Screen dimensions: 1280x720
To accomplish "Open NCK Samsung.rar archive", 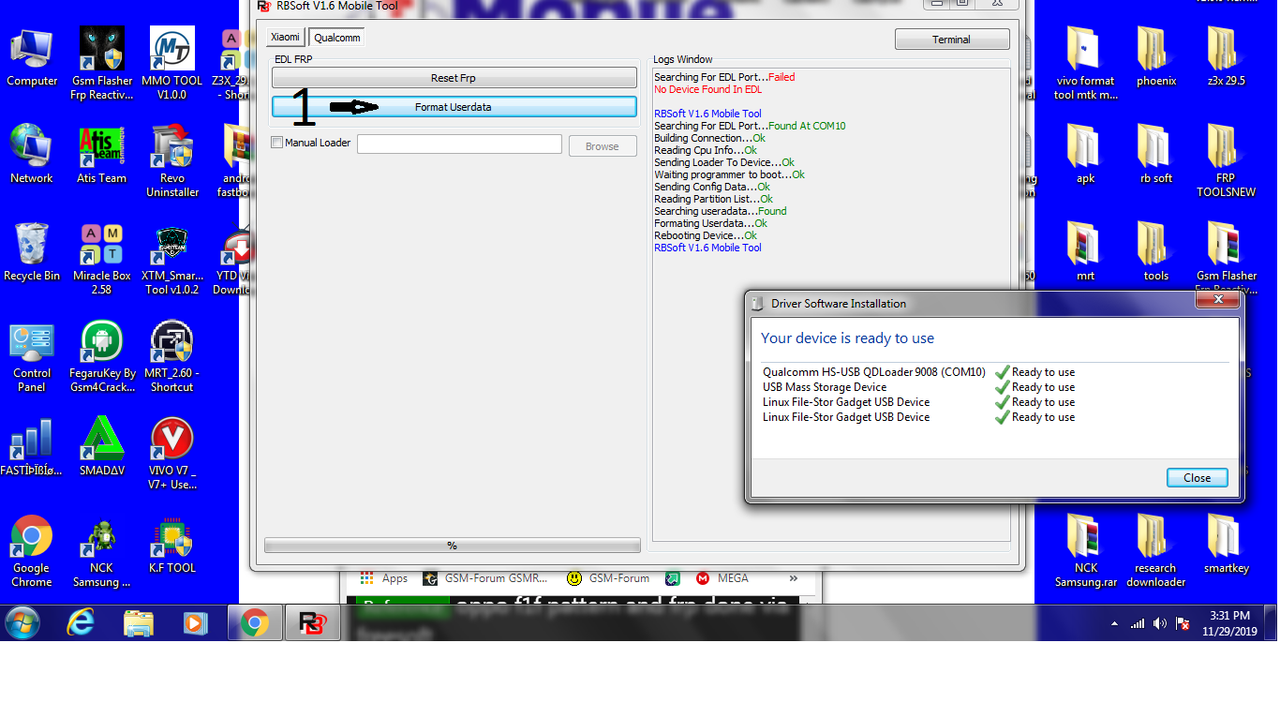I will point(1085,551).
